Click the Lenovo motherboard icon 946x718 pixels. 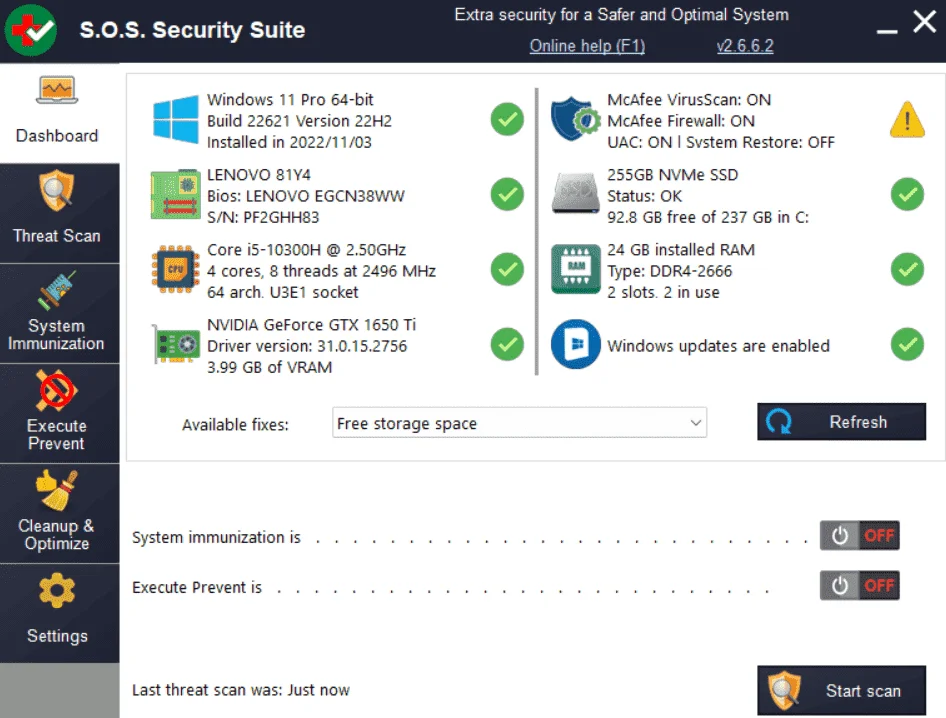point(175,194)
